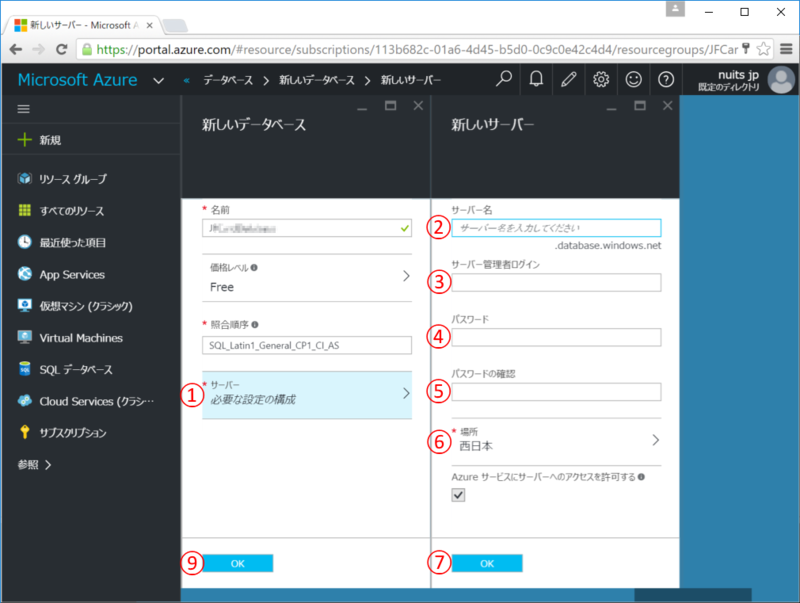Minimize the 新しいサーバー blade
This screenshot has width=800, height=603.
(611, 108)
